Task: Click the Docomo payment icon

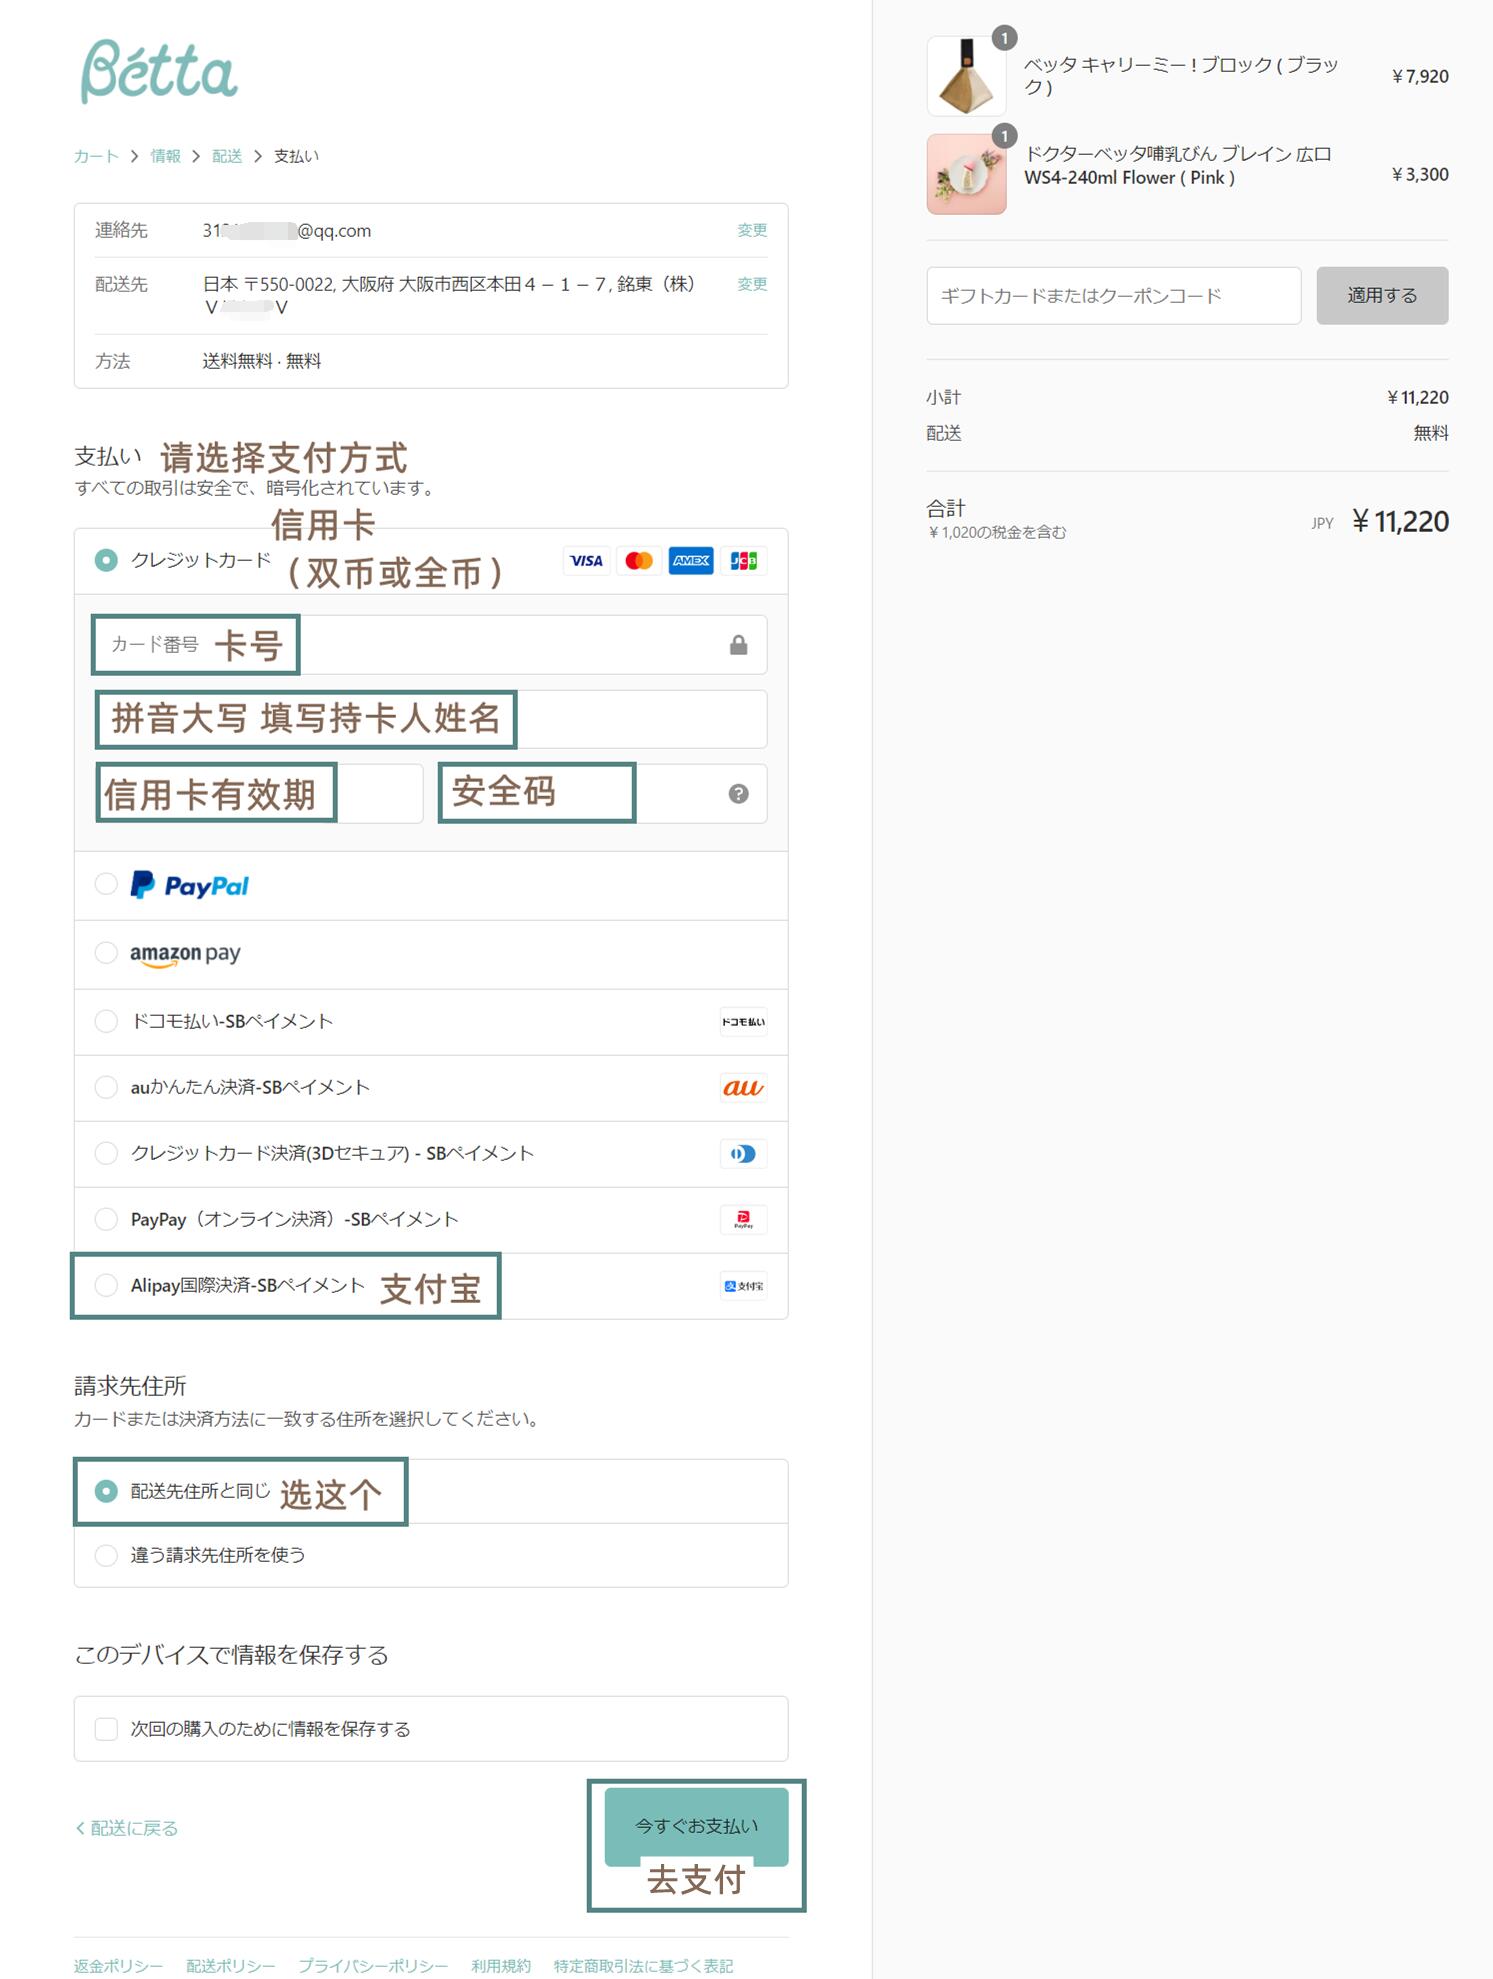Action: [743, 1022]
